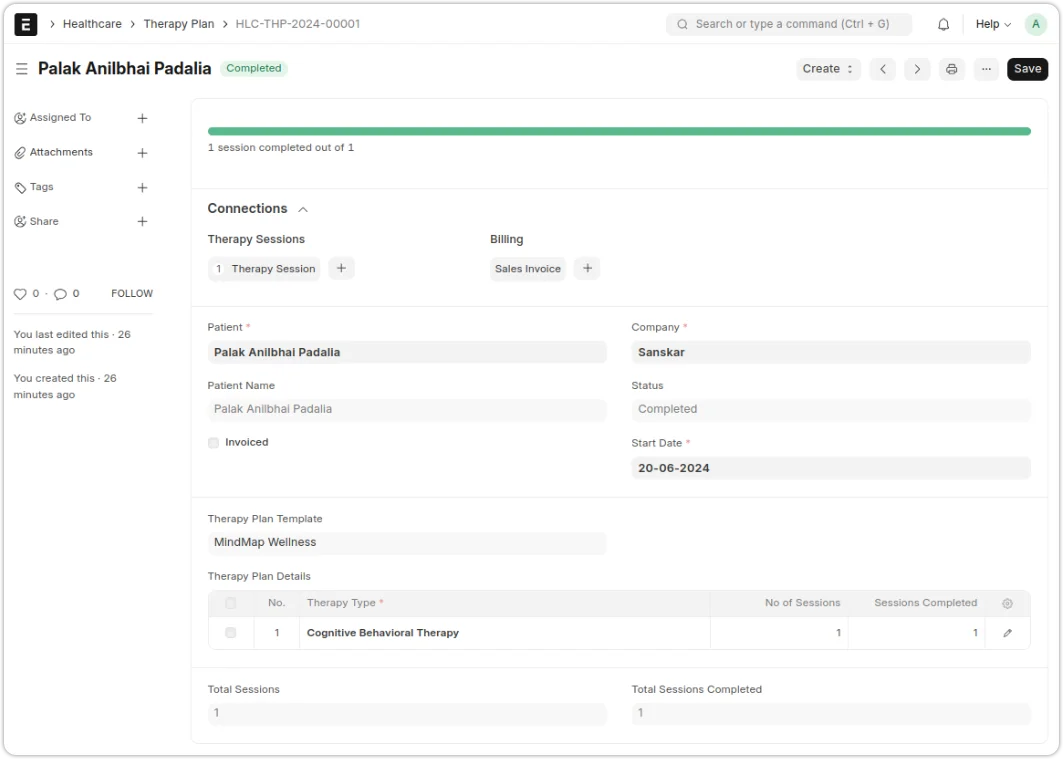The image size is (1063, 759).
Task: Print this therapy plan via printer icon
Action: [951, 69]
